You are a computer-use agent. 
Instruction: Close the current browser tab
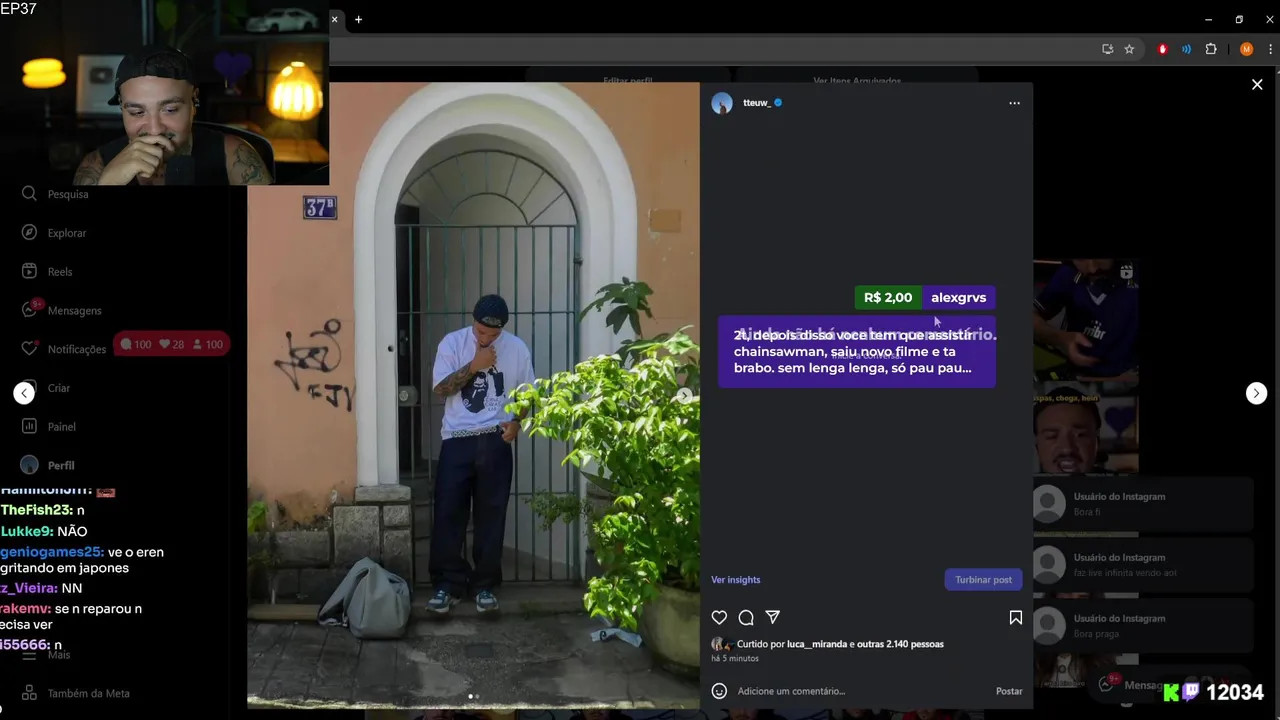pos(335,19)
